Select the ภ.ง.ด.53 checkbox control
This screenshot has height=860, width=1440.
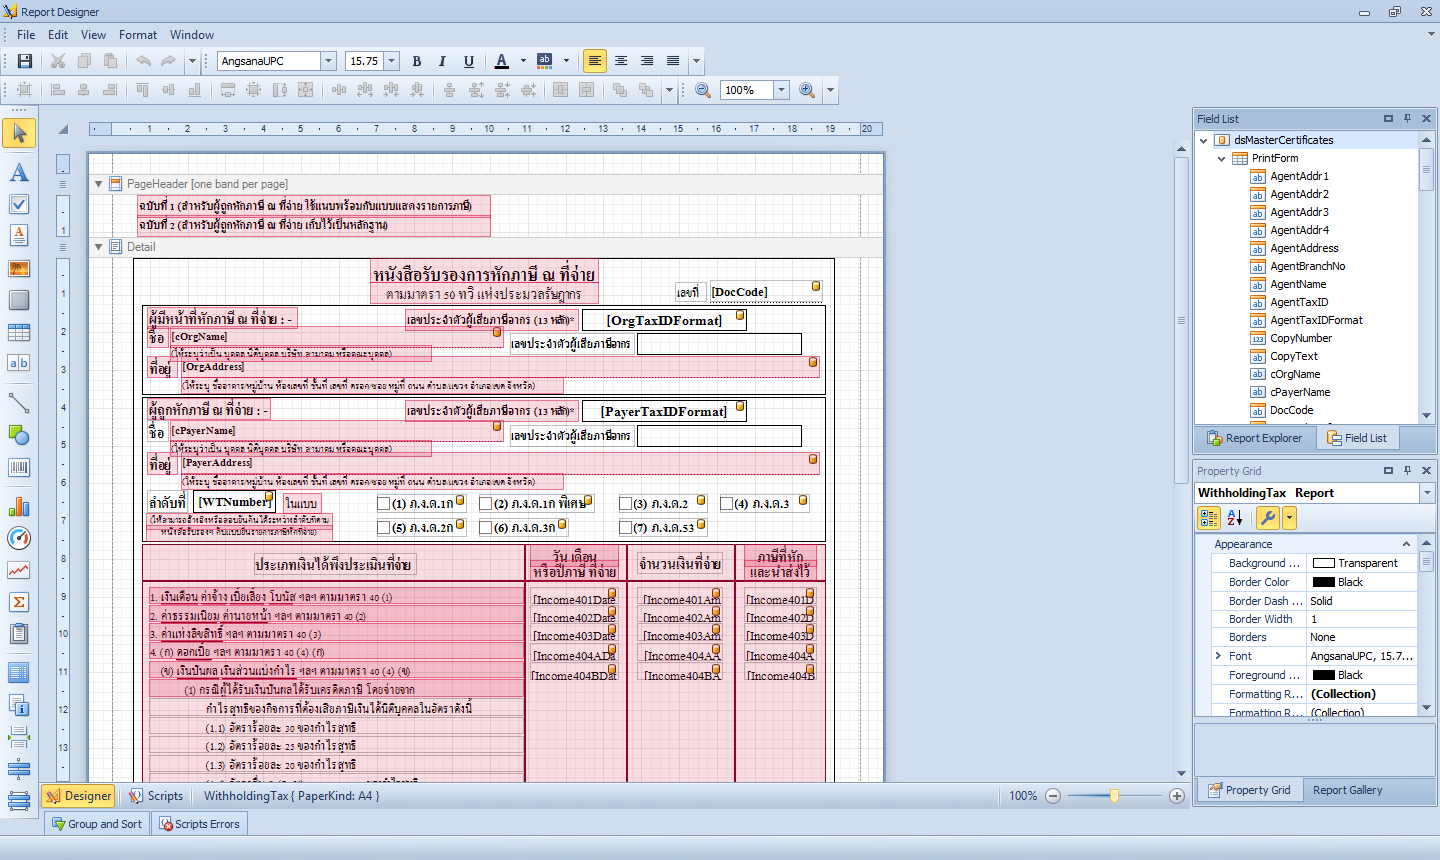point(662,527)
